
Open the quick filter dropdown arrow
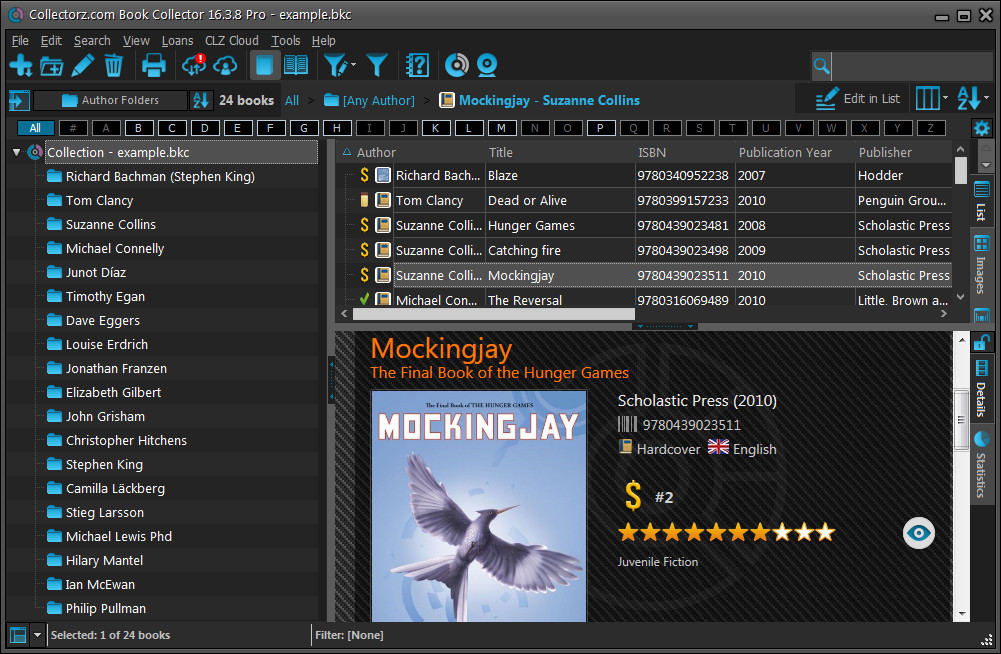353,65
